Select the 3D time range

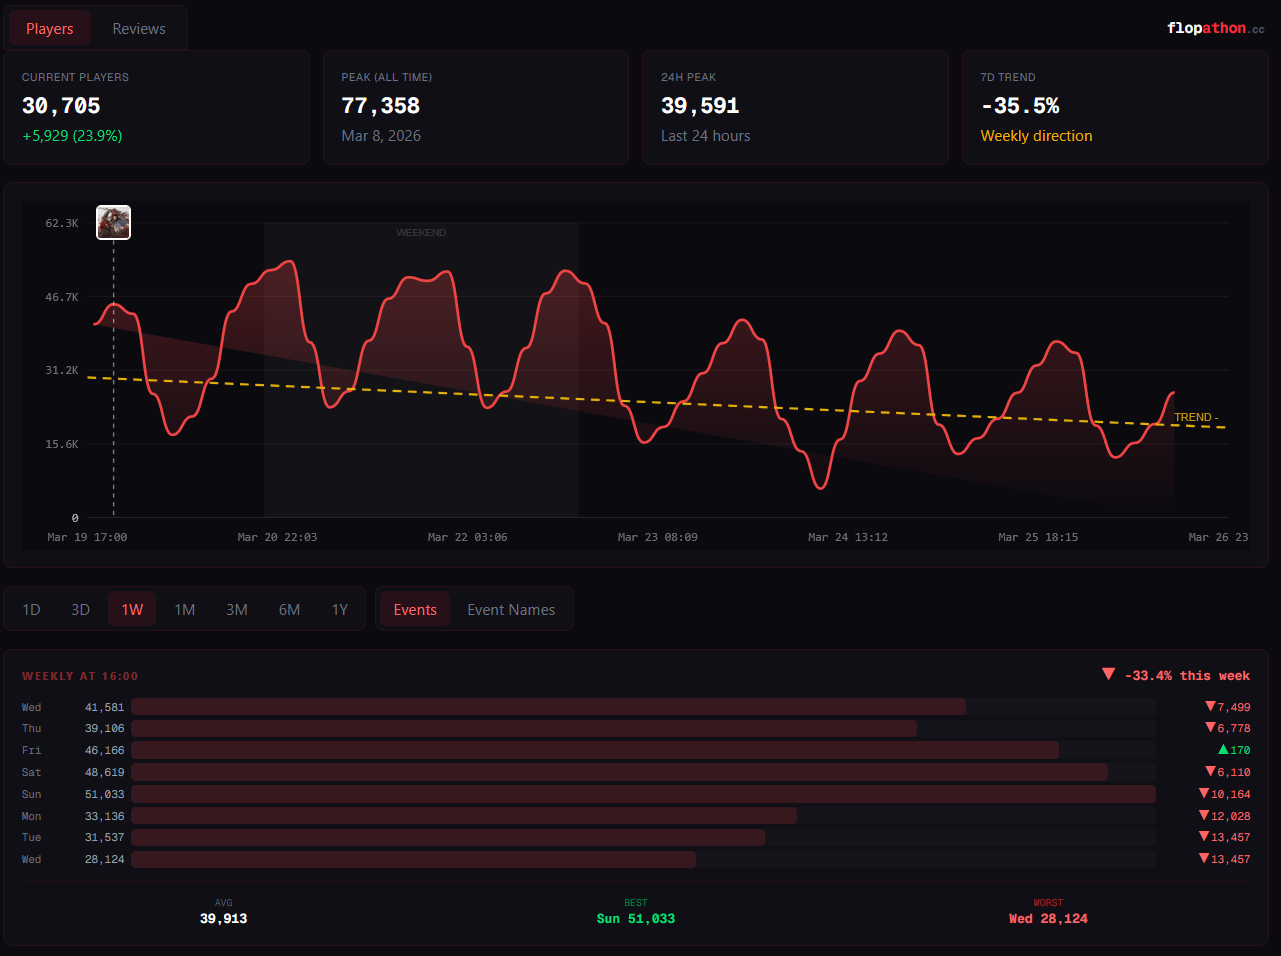point(81,610)
